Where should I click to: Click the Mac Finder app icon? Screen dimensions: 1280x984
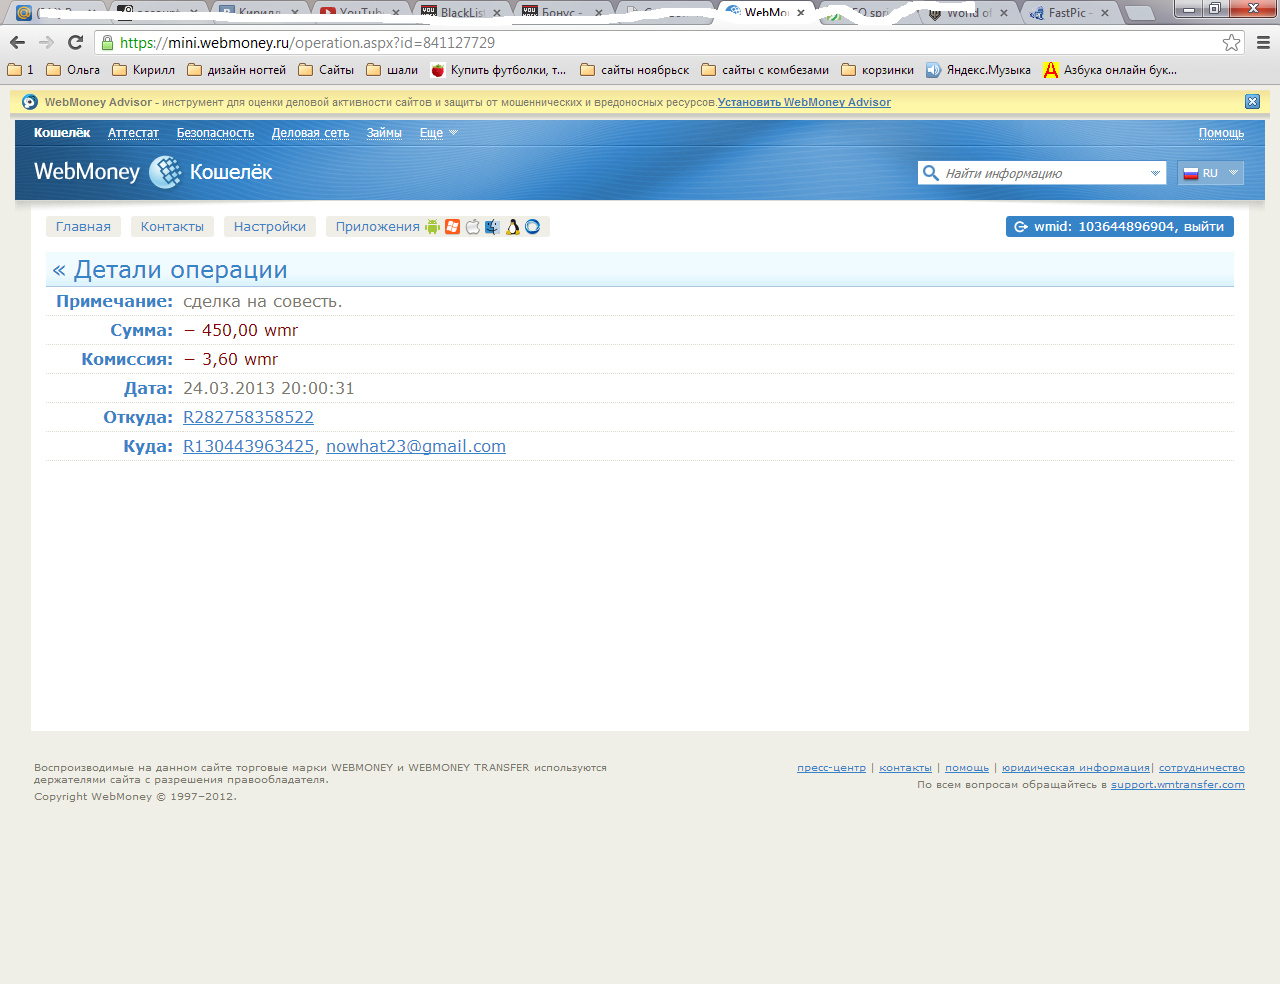[492, 227]
